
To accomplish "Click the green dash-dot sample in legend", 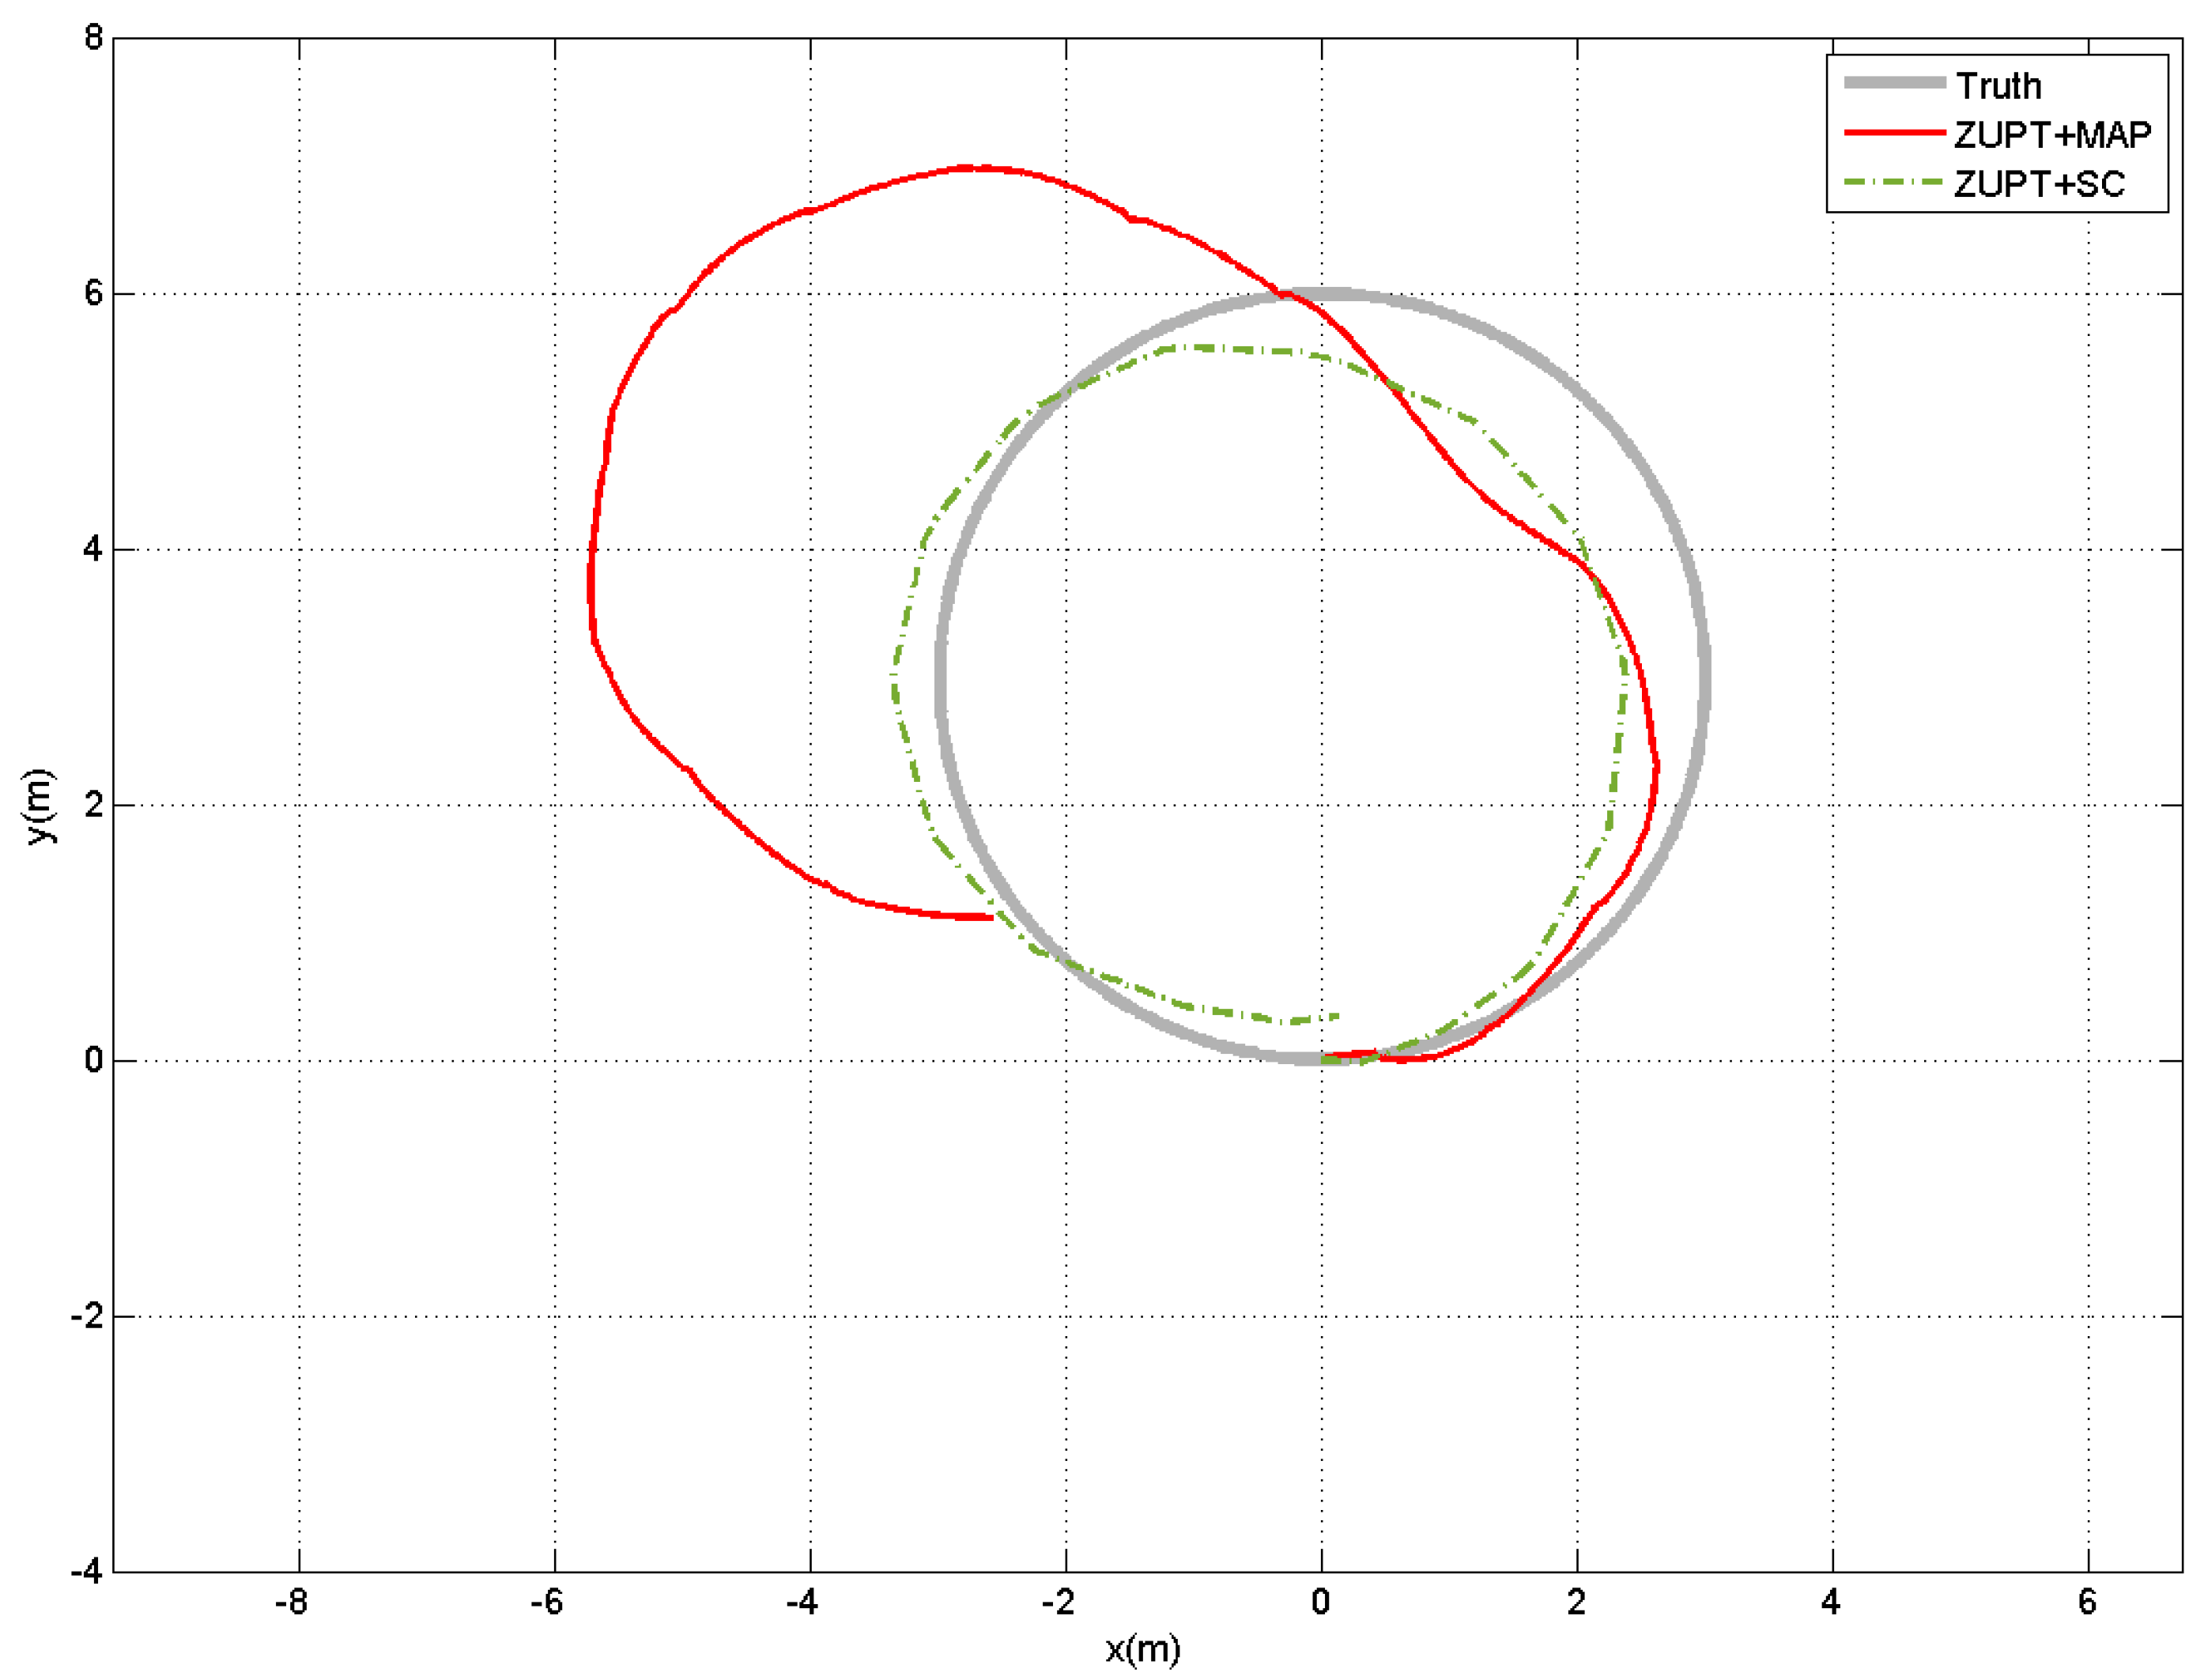I will click(x=1894, y=182).
